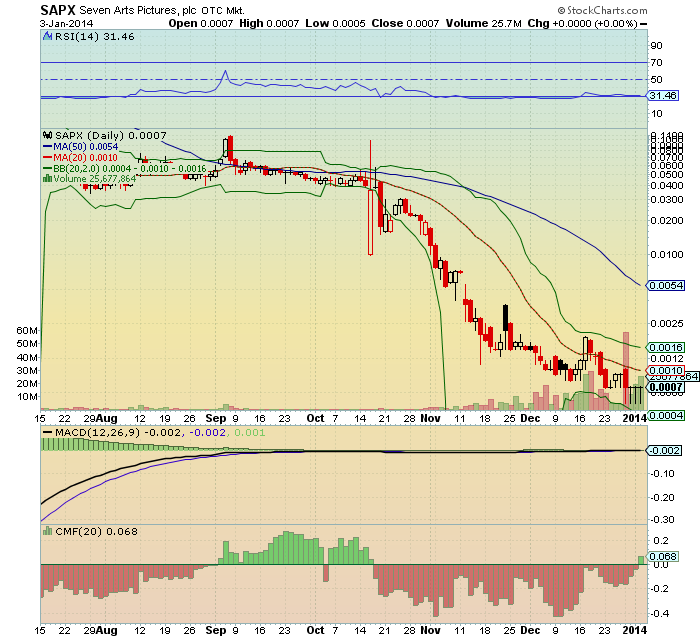700x639 pixels.
Task: Click the 30M volume axis label
Action: point(27,370)
